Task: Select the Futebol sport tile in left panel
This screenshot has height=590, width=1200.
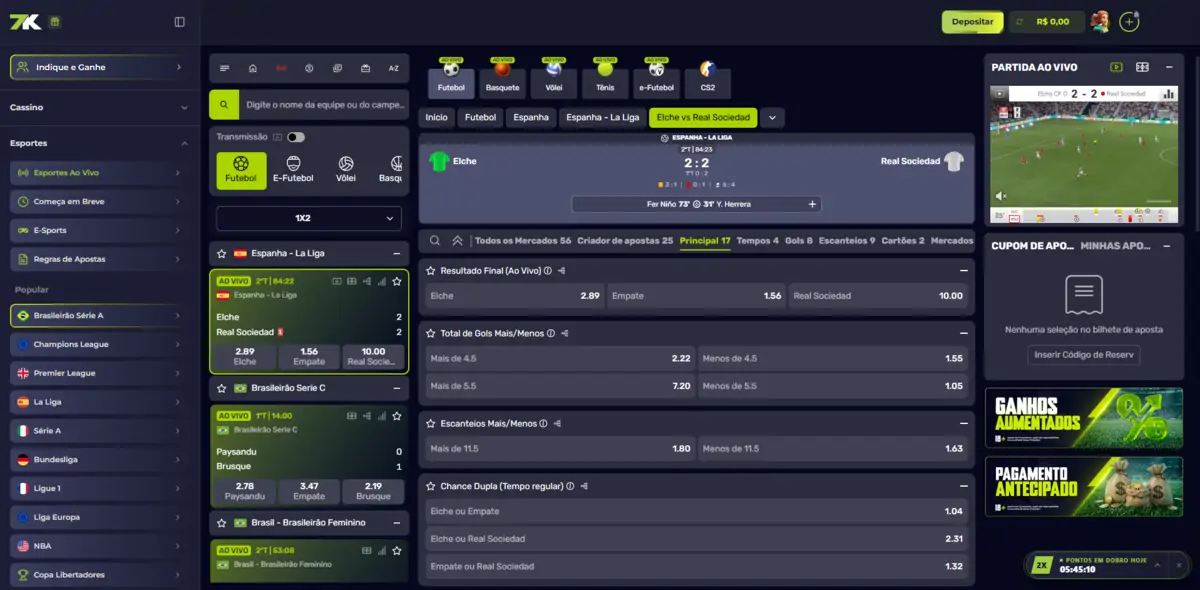Action: pos(241,171)
